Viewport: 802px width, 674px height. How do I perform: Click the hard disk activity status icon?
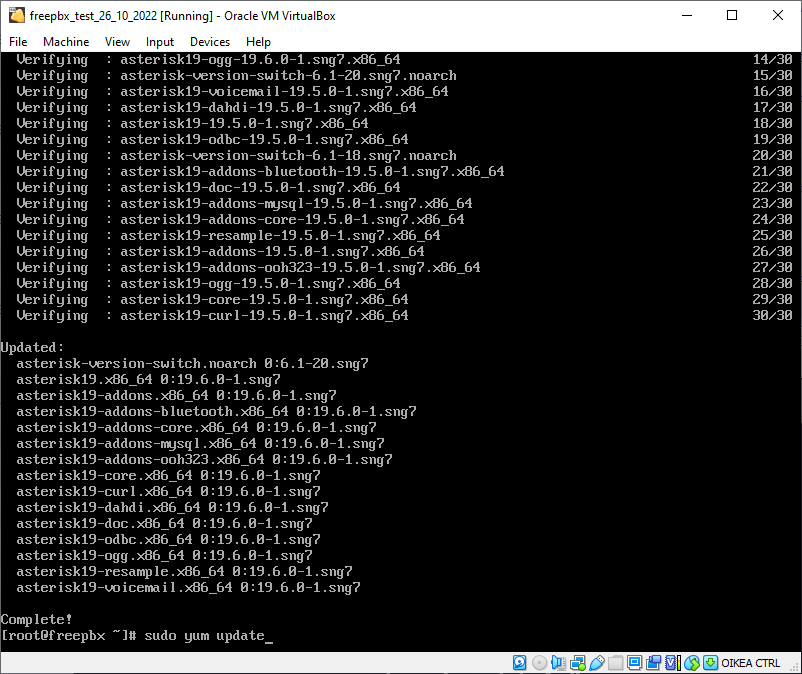[520, 663]
